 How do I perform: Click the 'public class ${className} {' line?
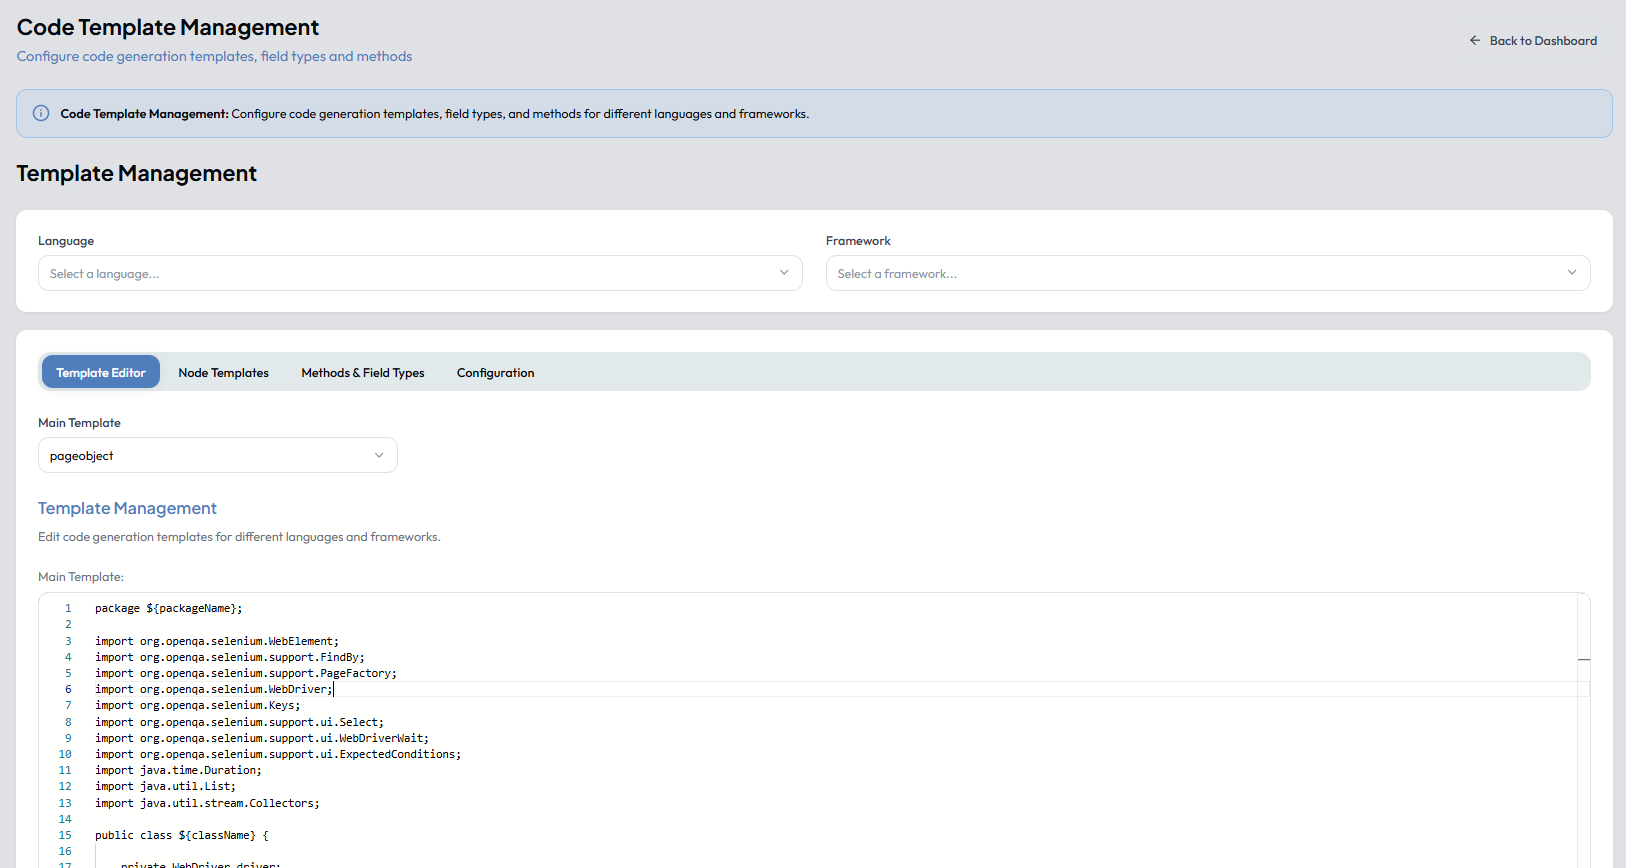tap(182, 835)
